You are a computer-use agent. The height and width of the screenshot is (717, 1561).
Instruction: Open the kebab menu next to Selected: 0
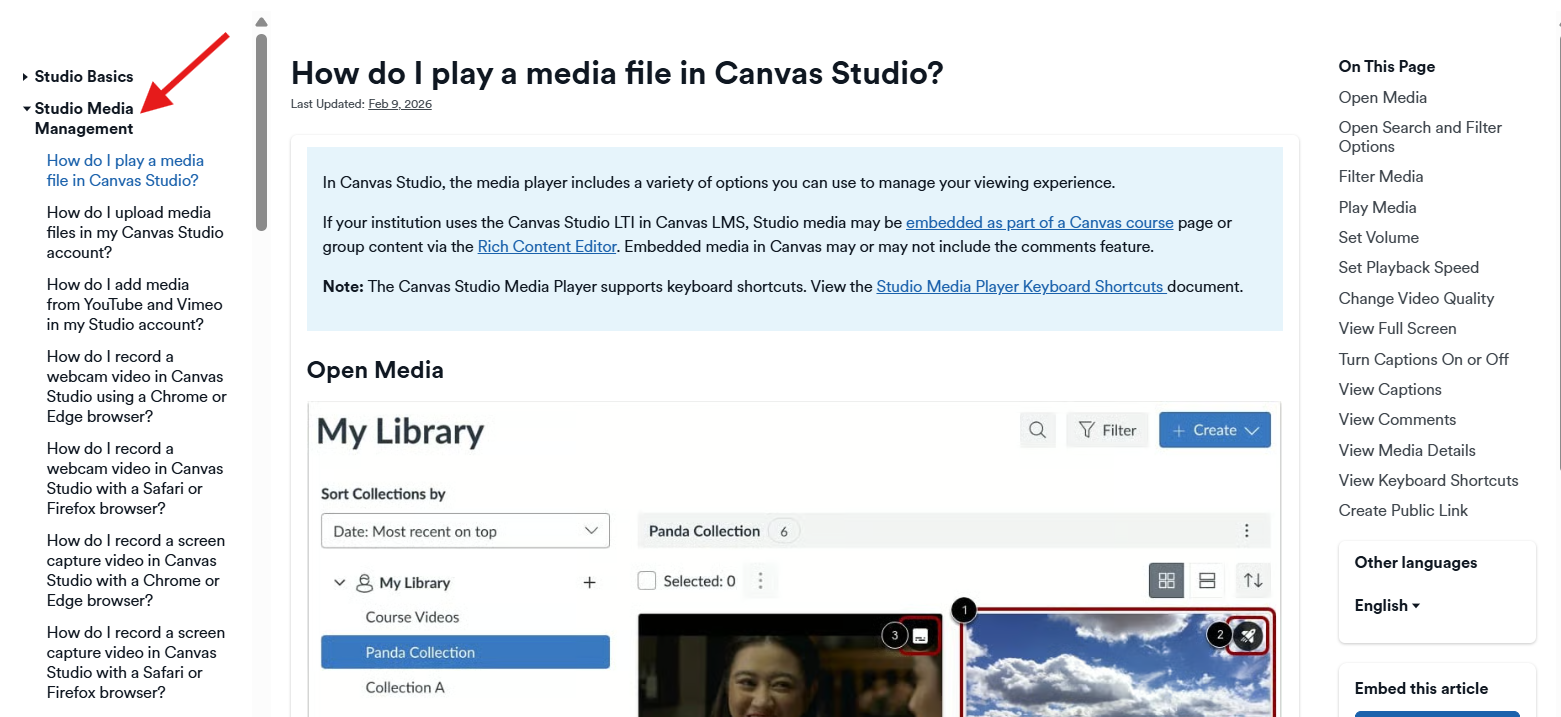click(760, 581)
